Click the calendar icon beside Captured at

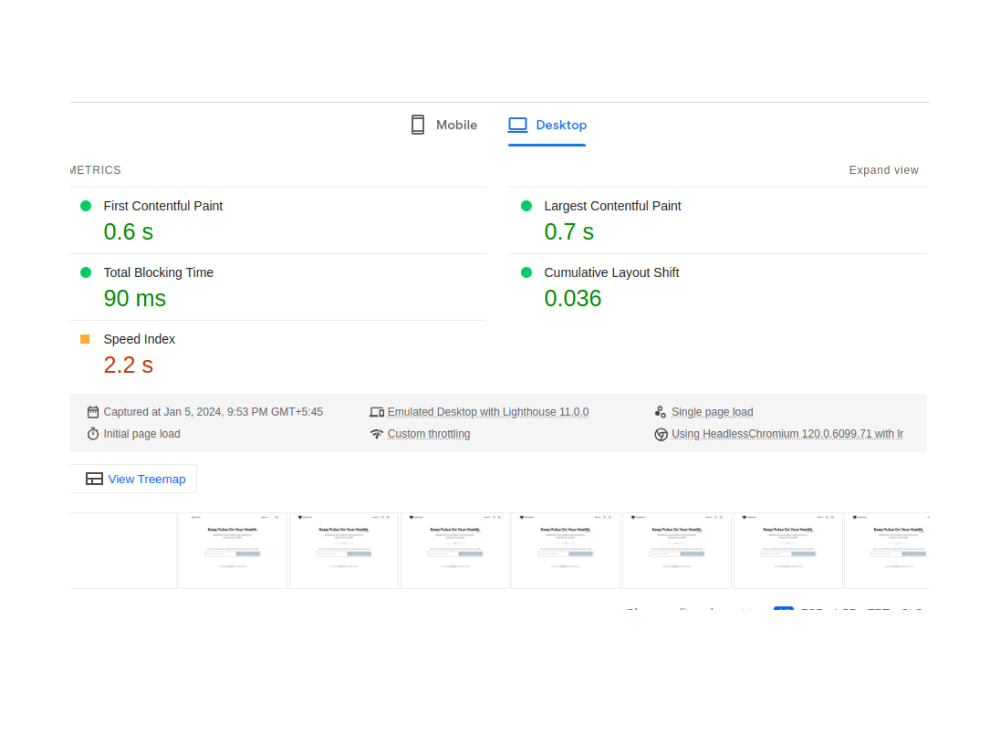(x=93, y=412)
